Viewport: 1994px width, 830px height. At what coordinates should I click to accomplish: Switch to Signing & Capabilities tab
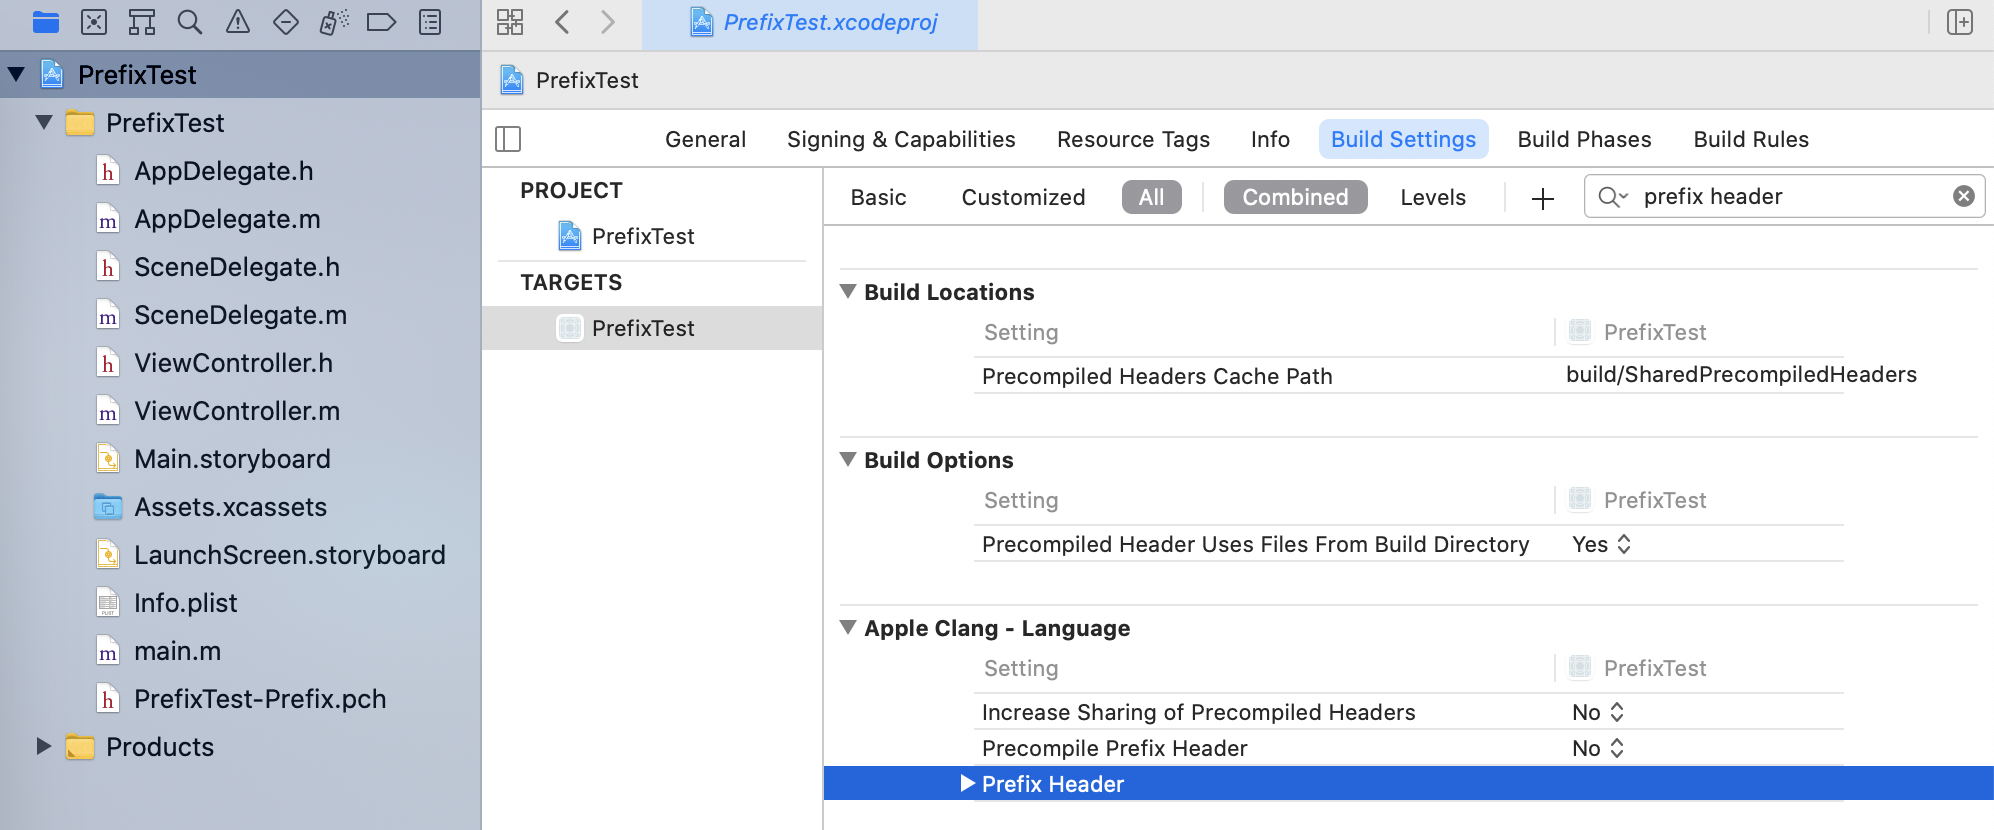tap(901, 139)
